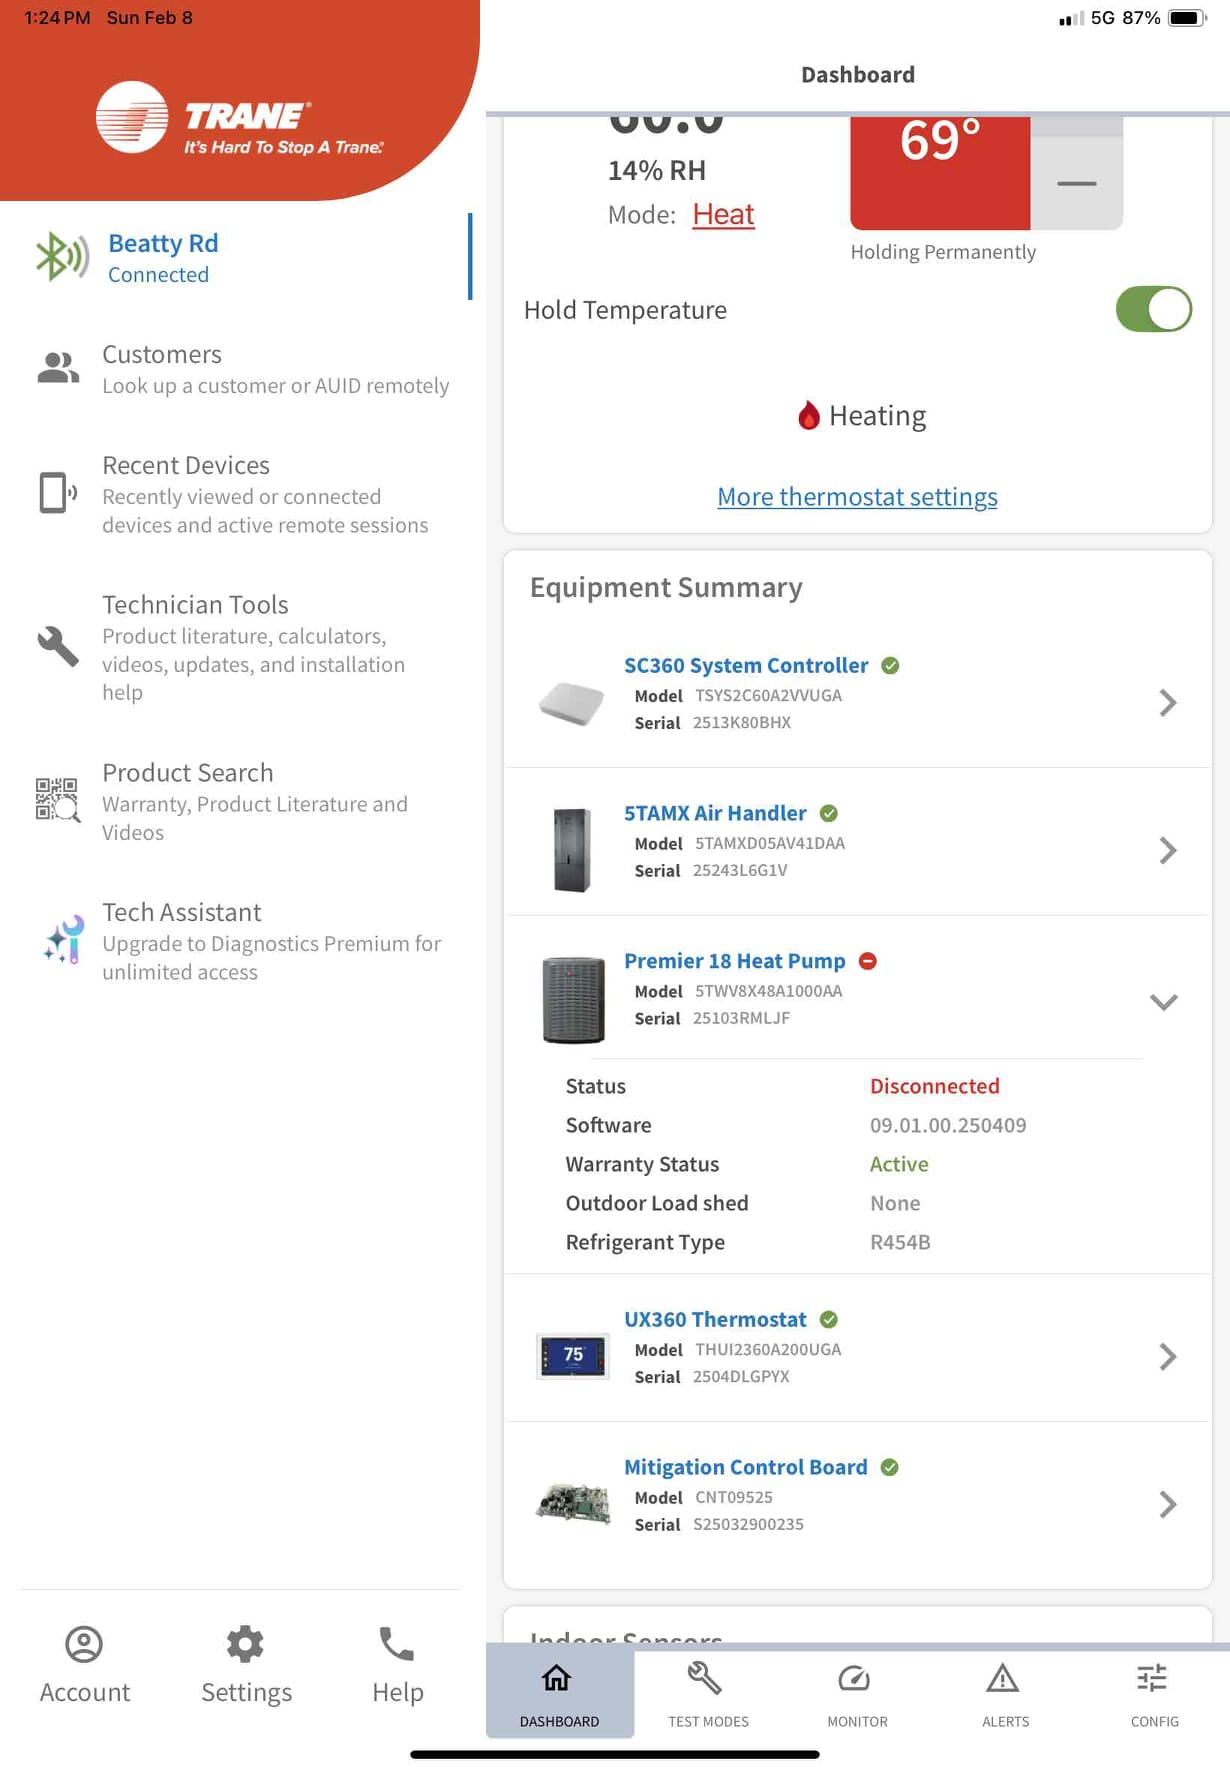Open the 5TAMX Air Handler title link

pos(715,814)
